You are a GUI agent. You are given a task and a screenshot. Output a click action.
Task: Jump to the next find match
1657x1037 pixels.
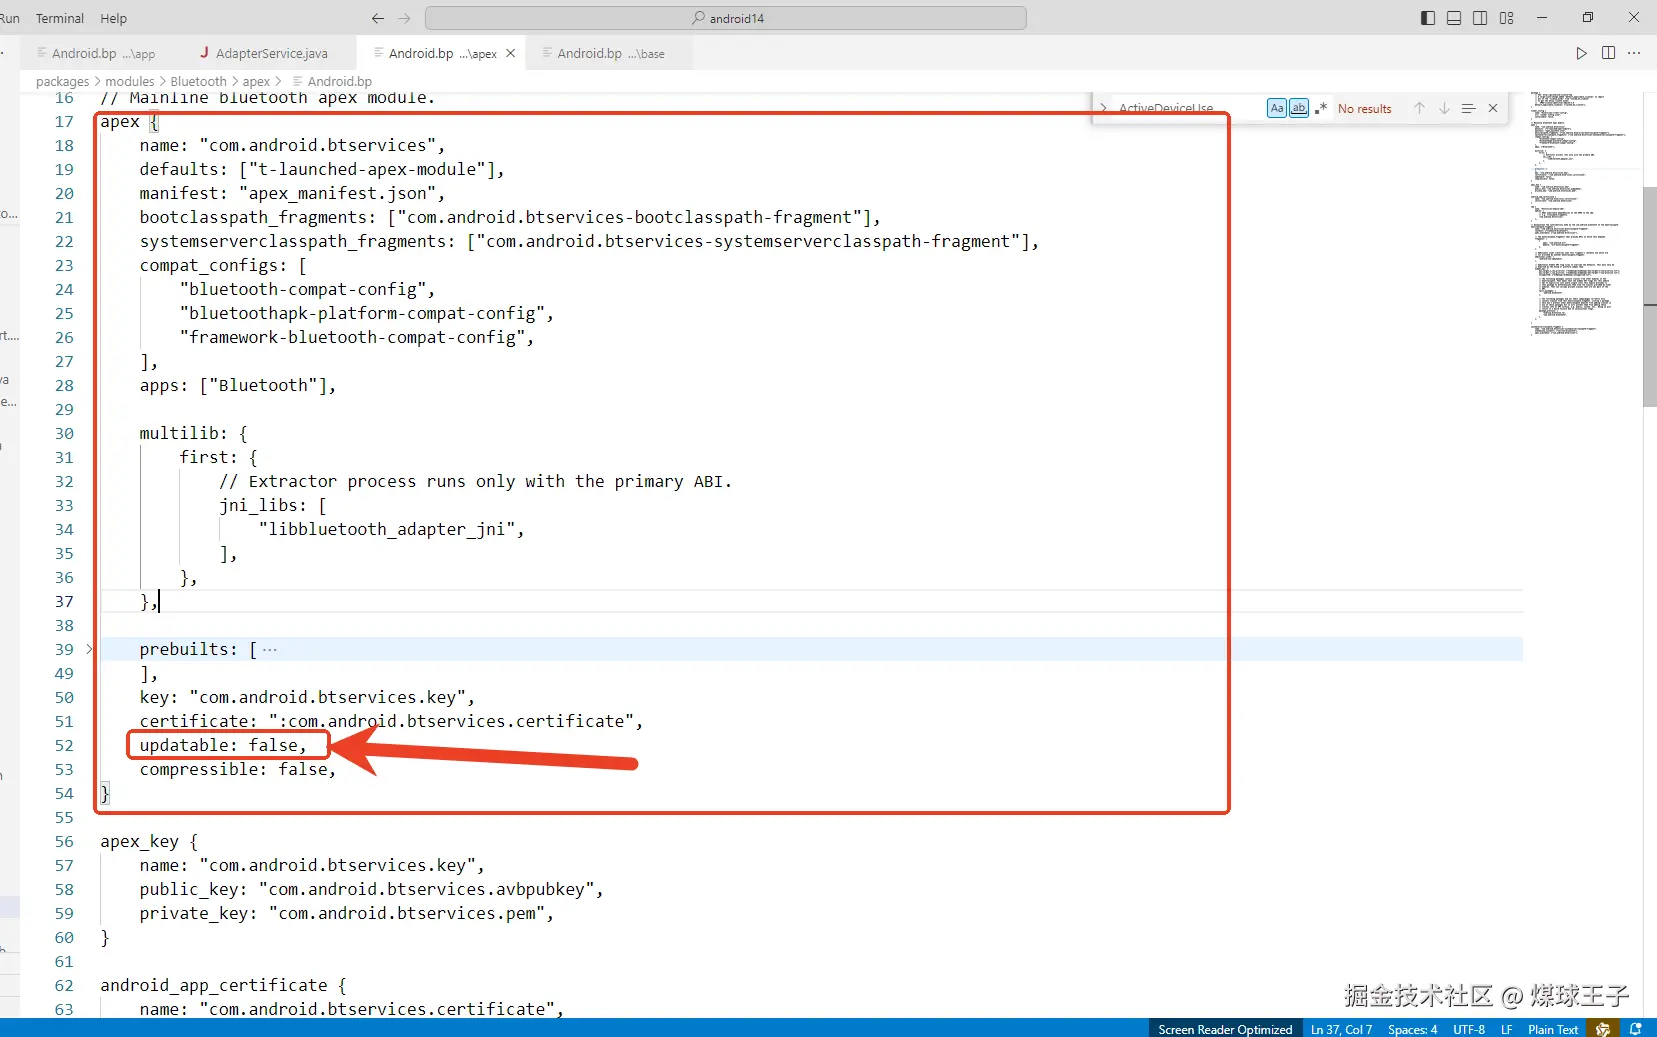click(x=1444, y=108)
